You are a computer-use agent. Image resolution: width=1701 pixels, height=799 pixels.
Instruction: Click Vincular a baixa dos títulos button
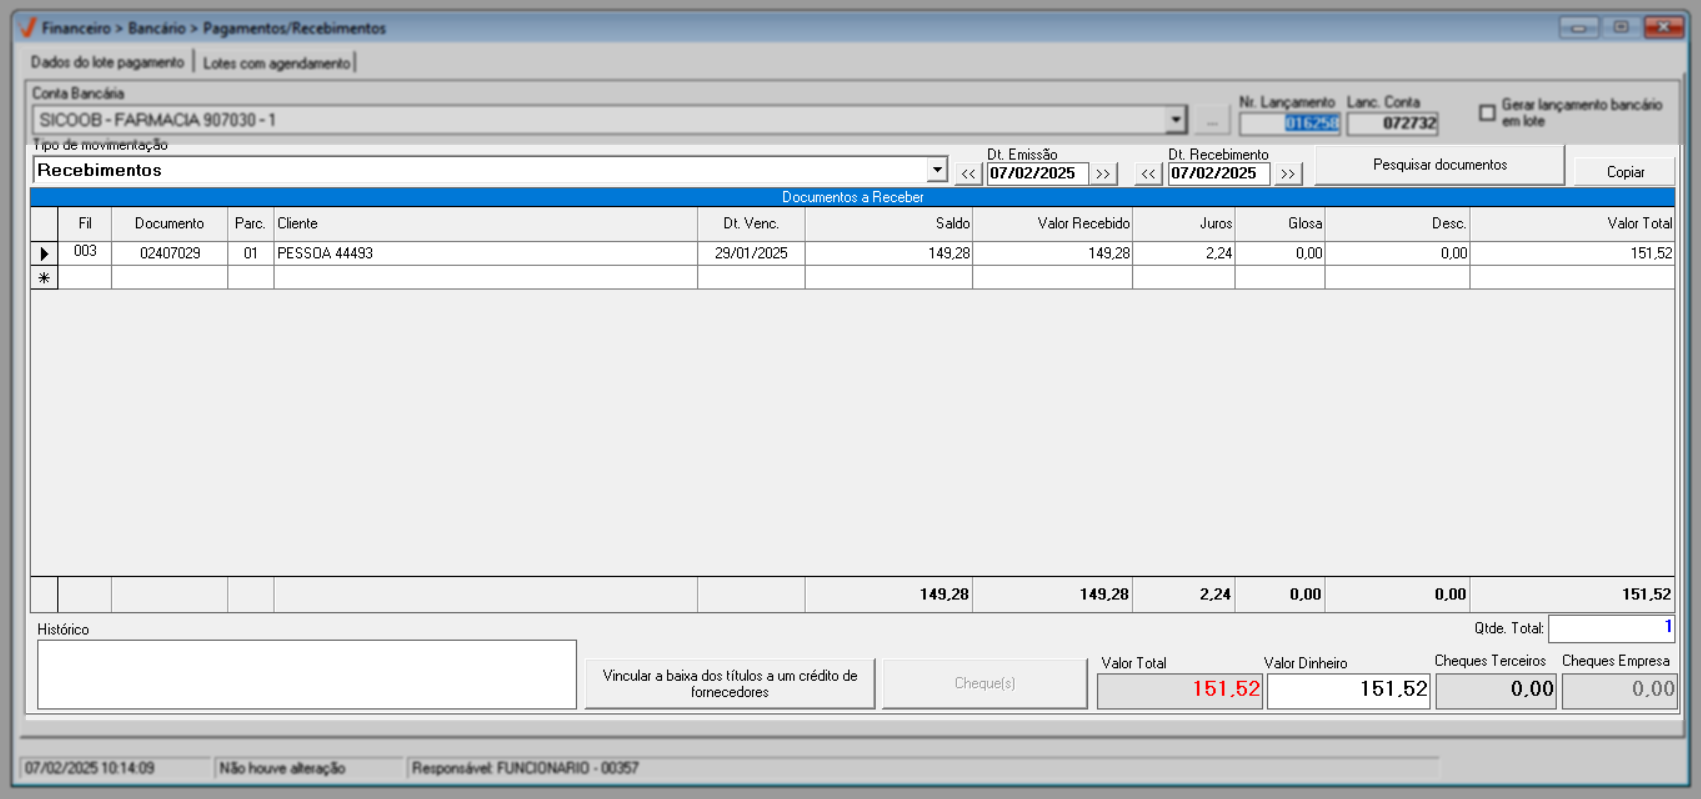pos(730,684)
